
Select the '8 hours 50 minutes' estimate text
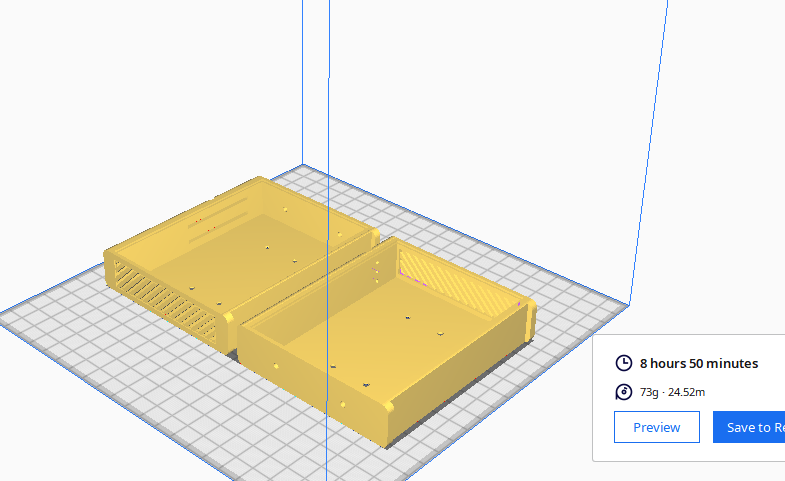(699, 363)
